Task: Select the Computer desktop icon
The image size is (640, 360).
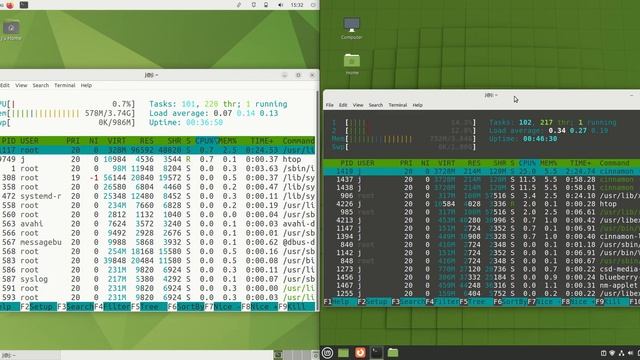Action: [351, 28]
